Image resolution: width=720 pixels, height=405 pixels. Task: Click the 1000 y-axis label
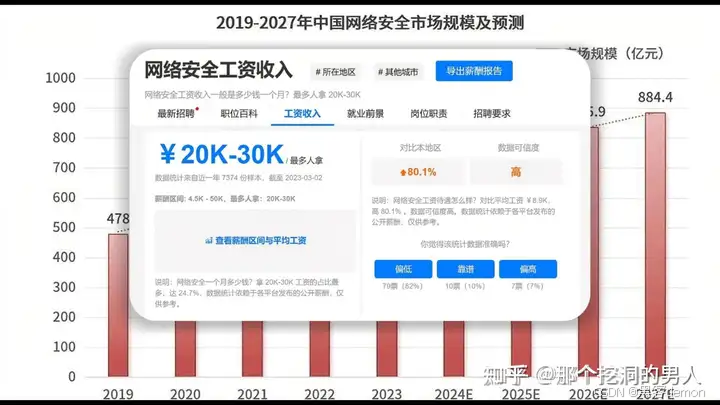click(60, 78)
